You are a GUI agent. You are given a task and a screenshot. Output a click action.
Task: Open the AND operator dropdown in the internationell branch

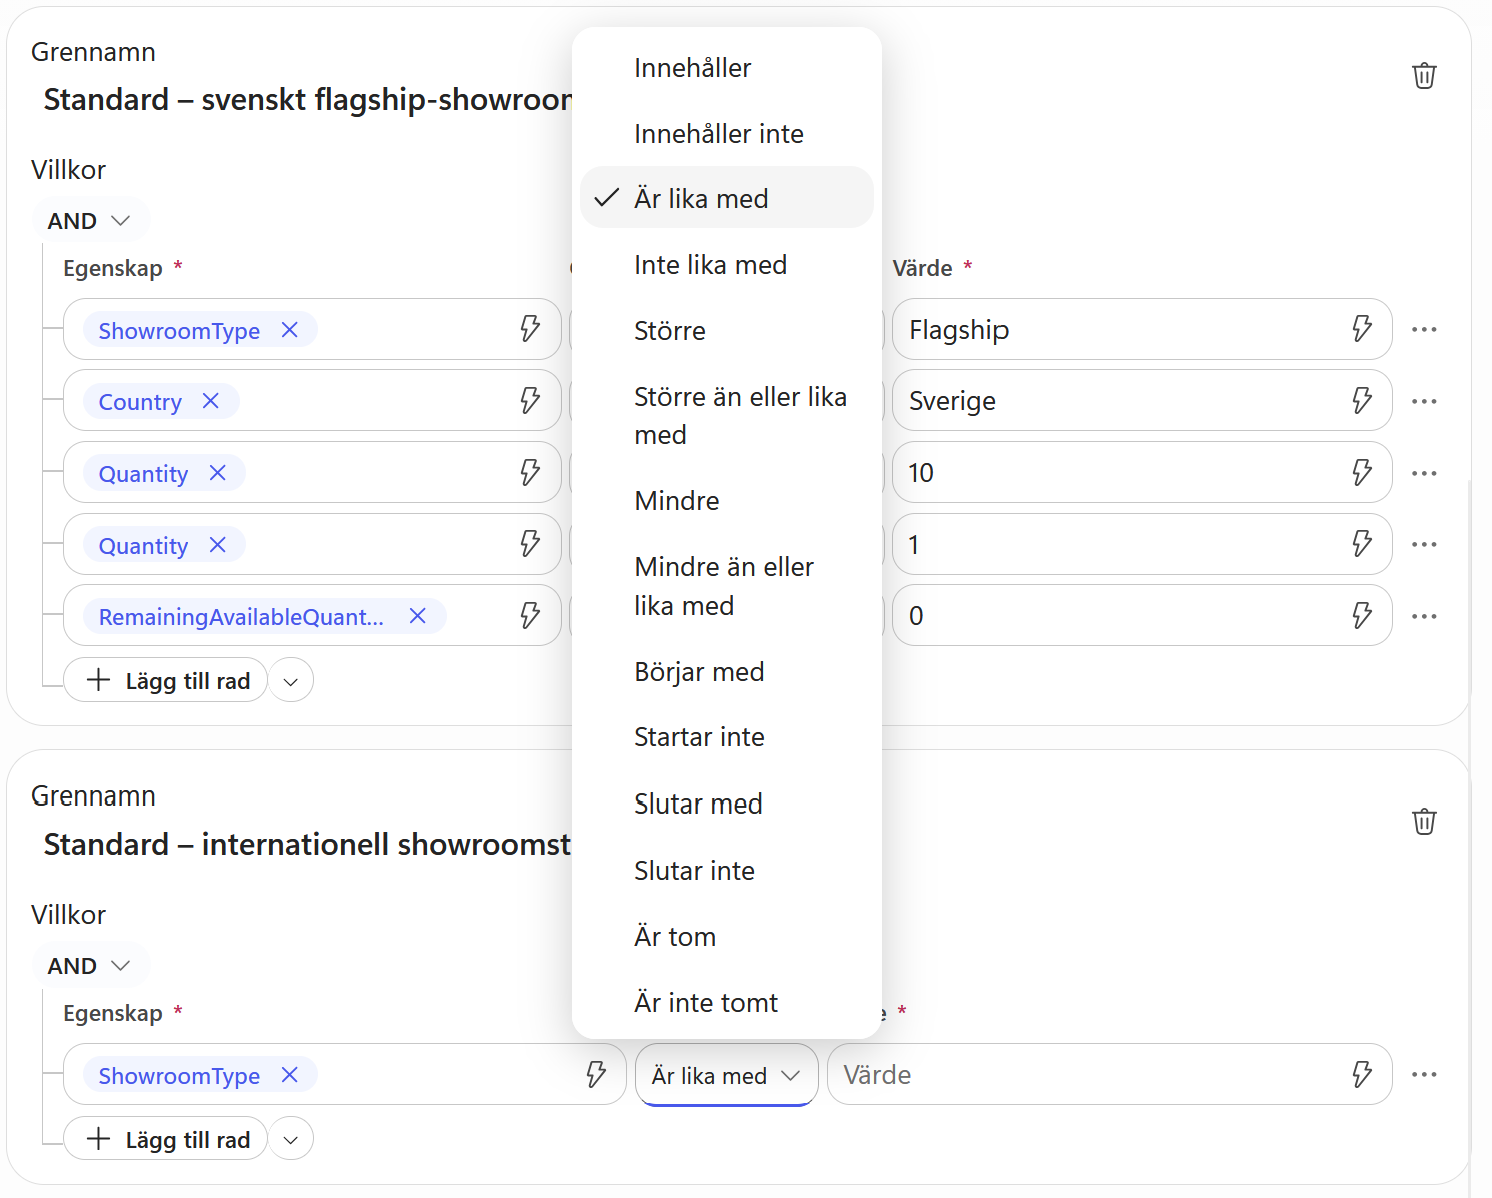click(x=90, y=966)
